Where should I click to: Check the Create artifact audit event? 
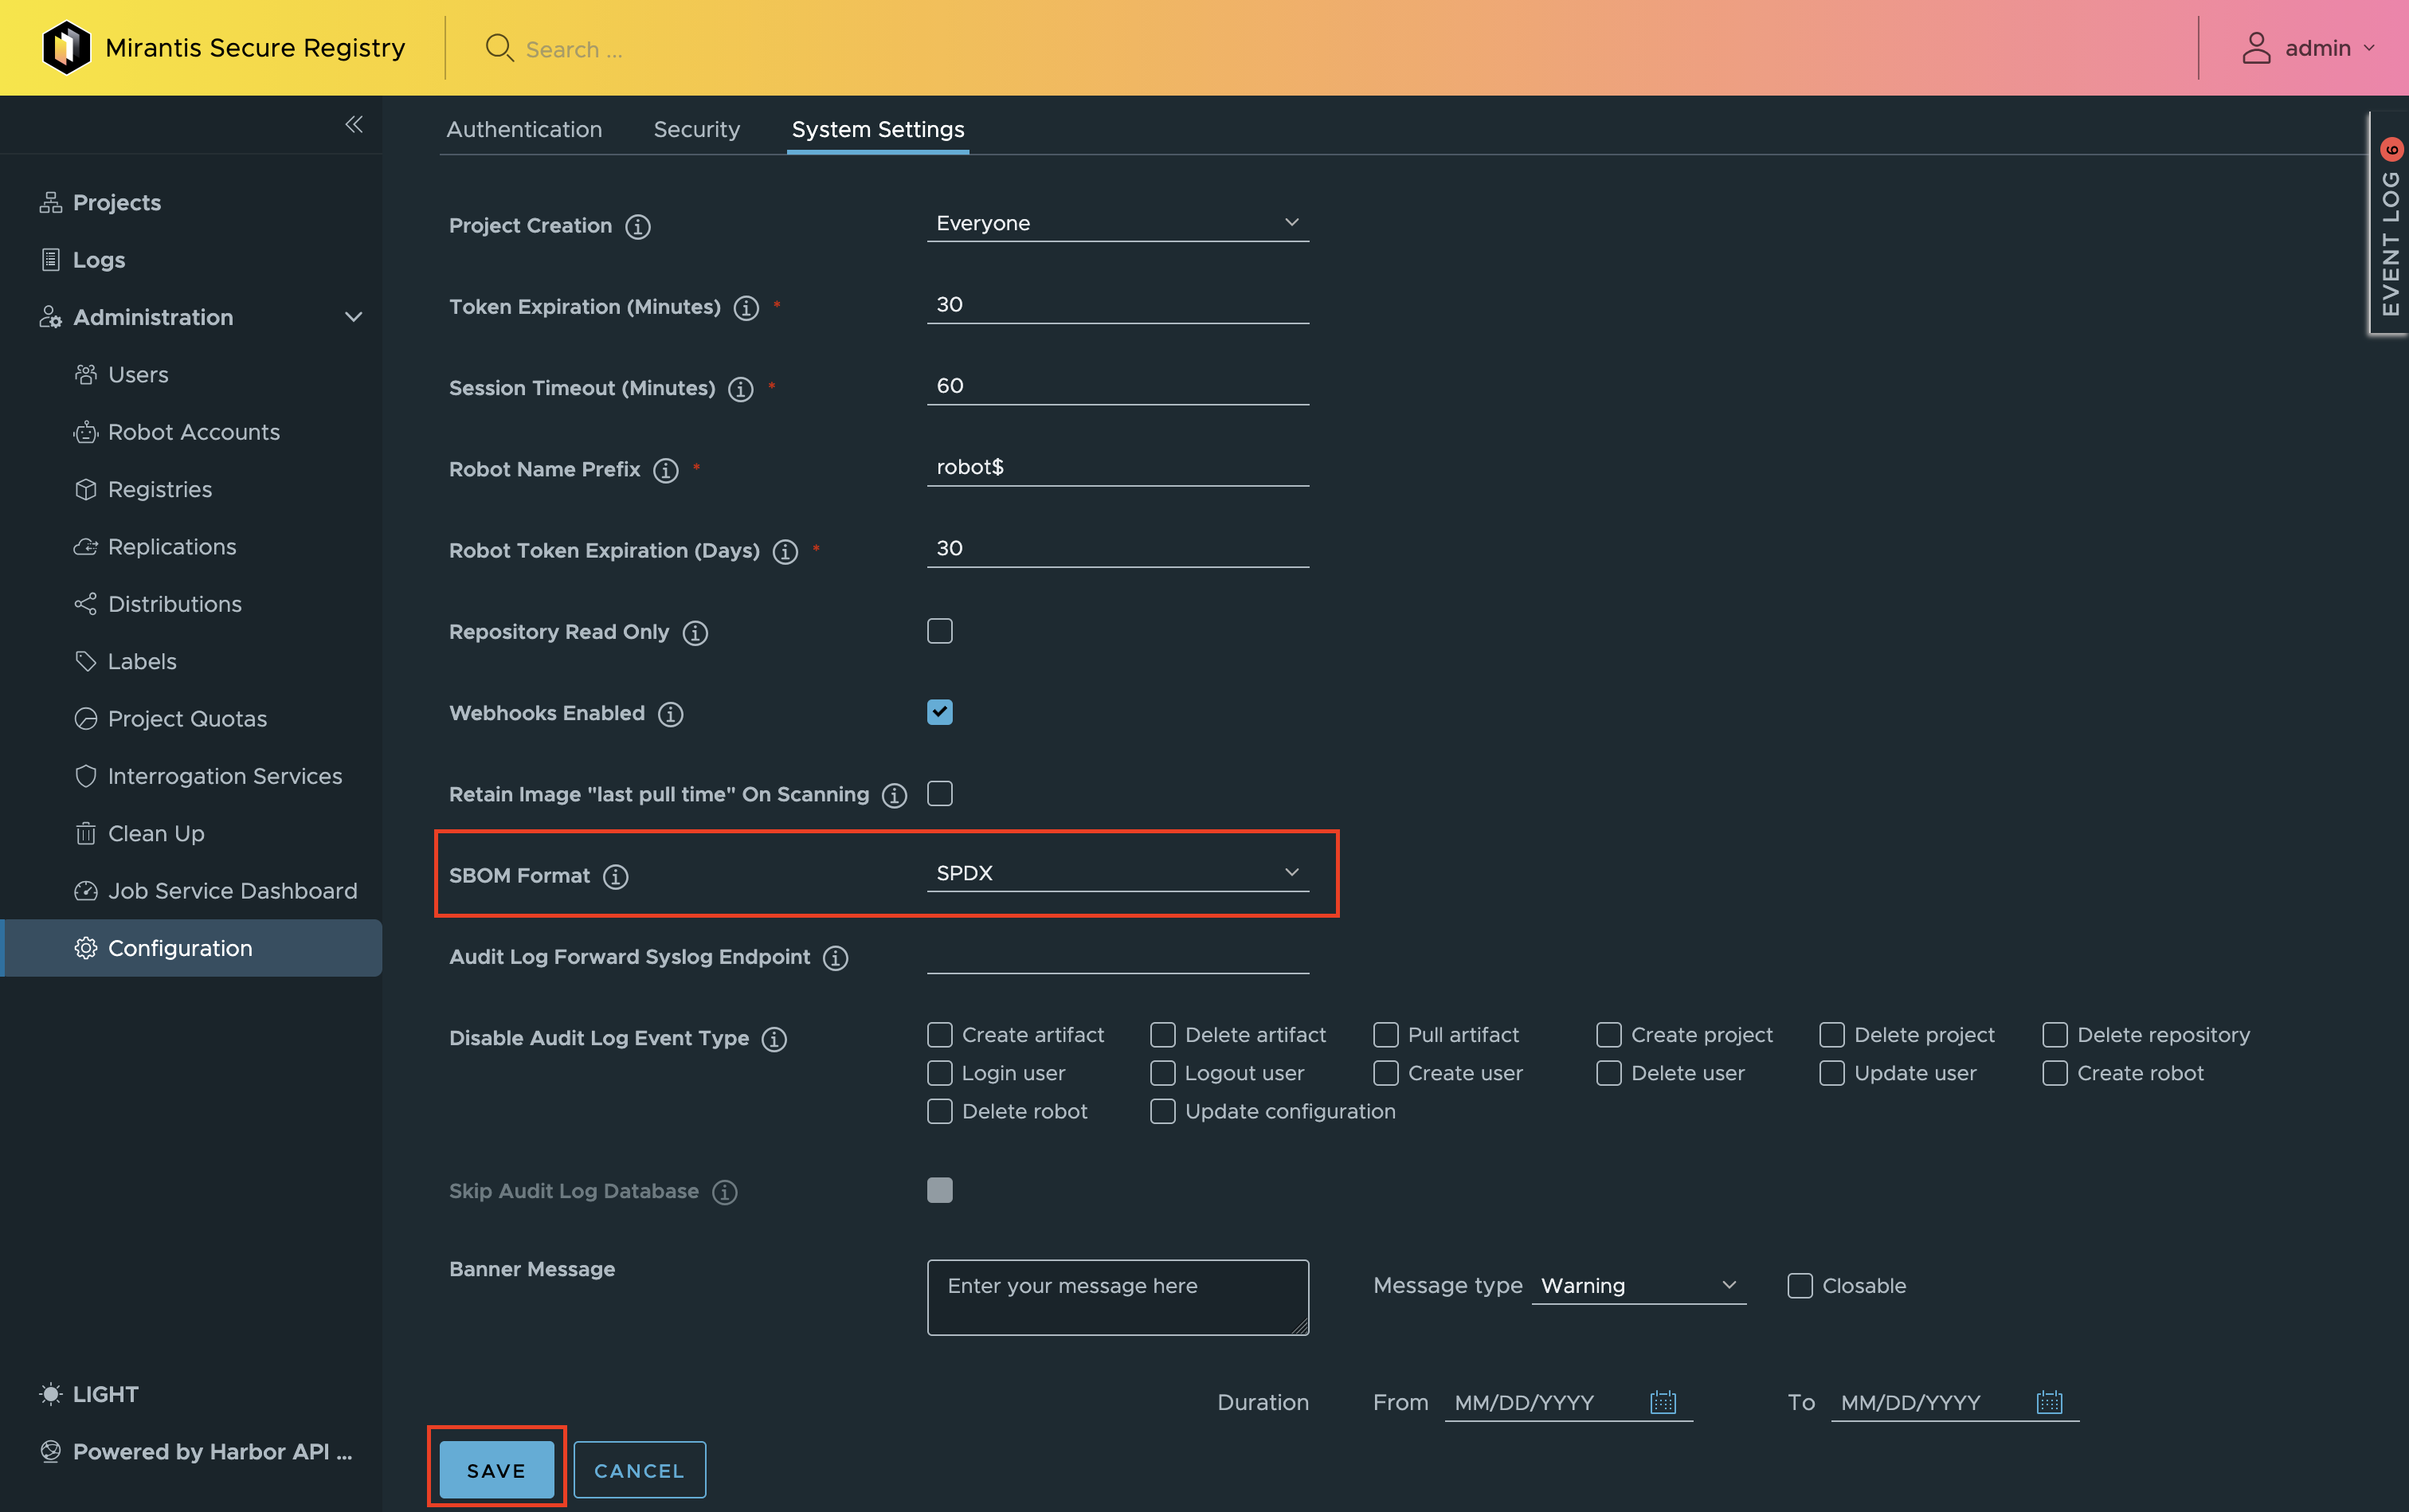tap(940, 1034)
